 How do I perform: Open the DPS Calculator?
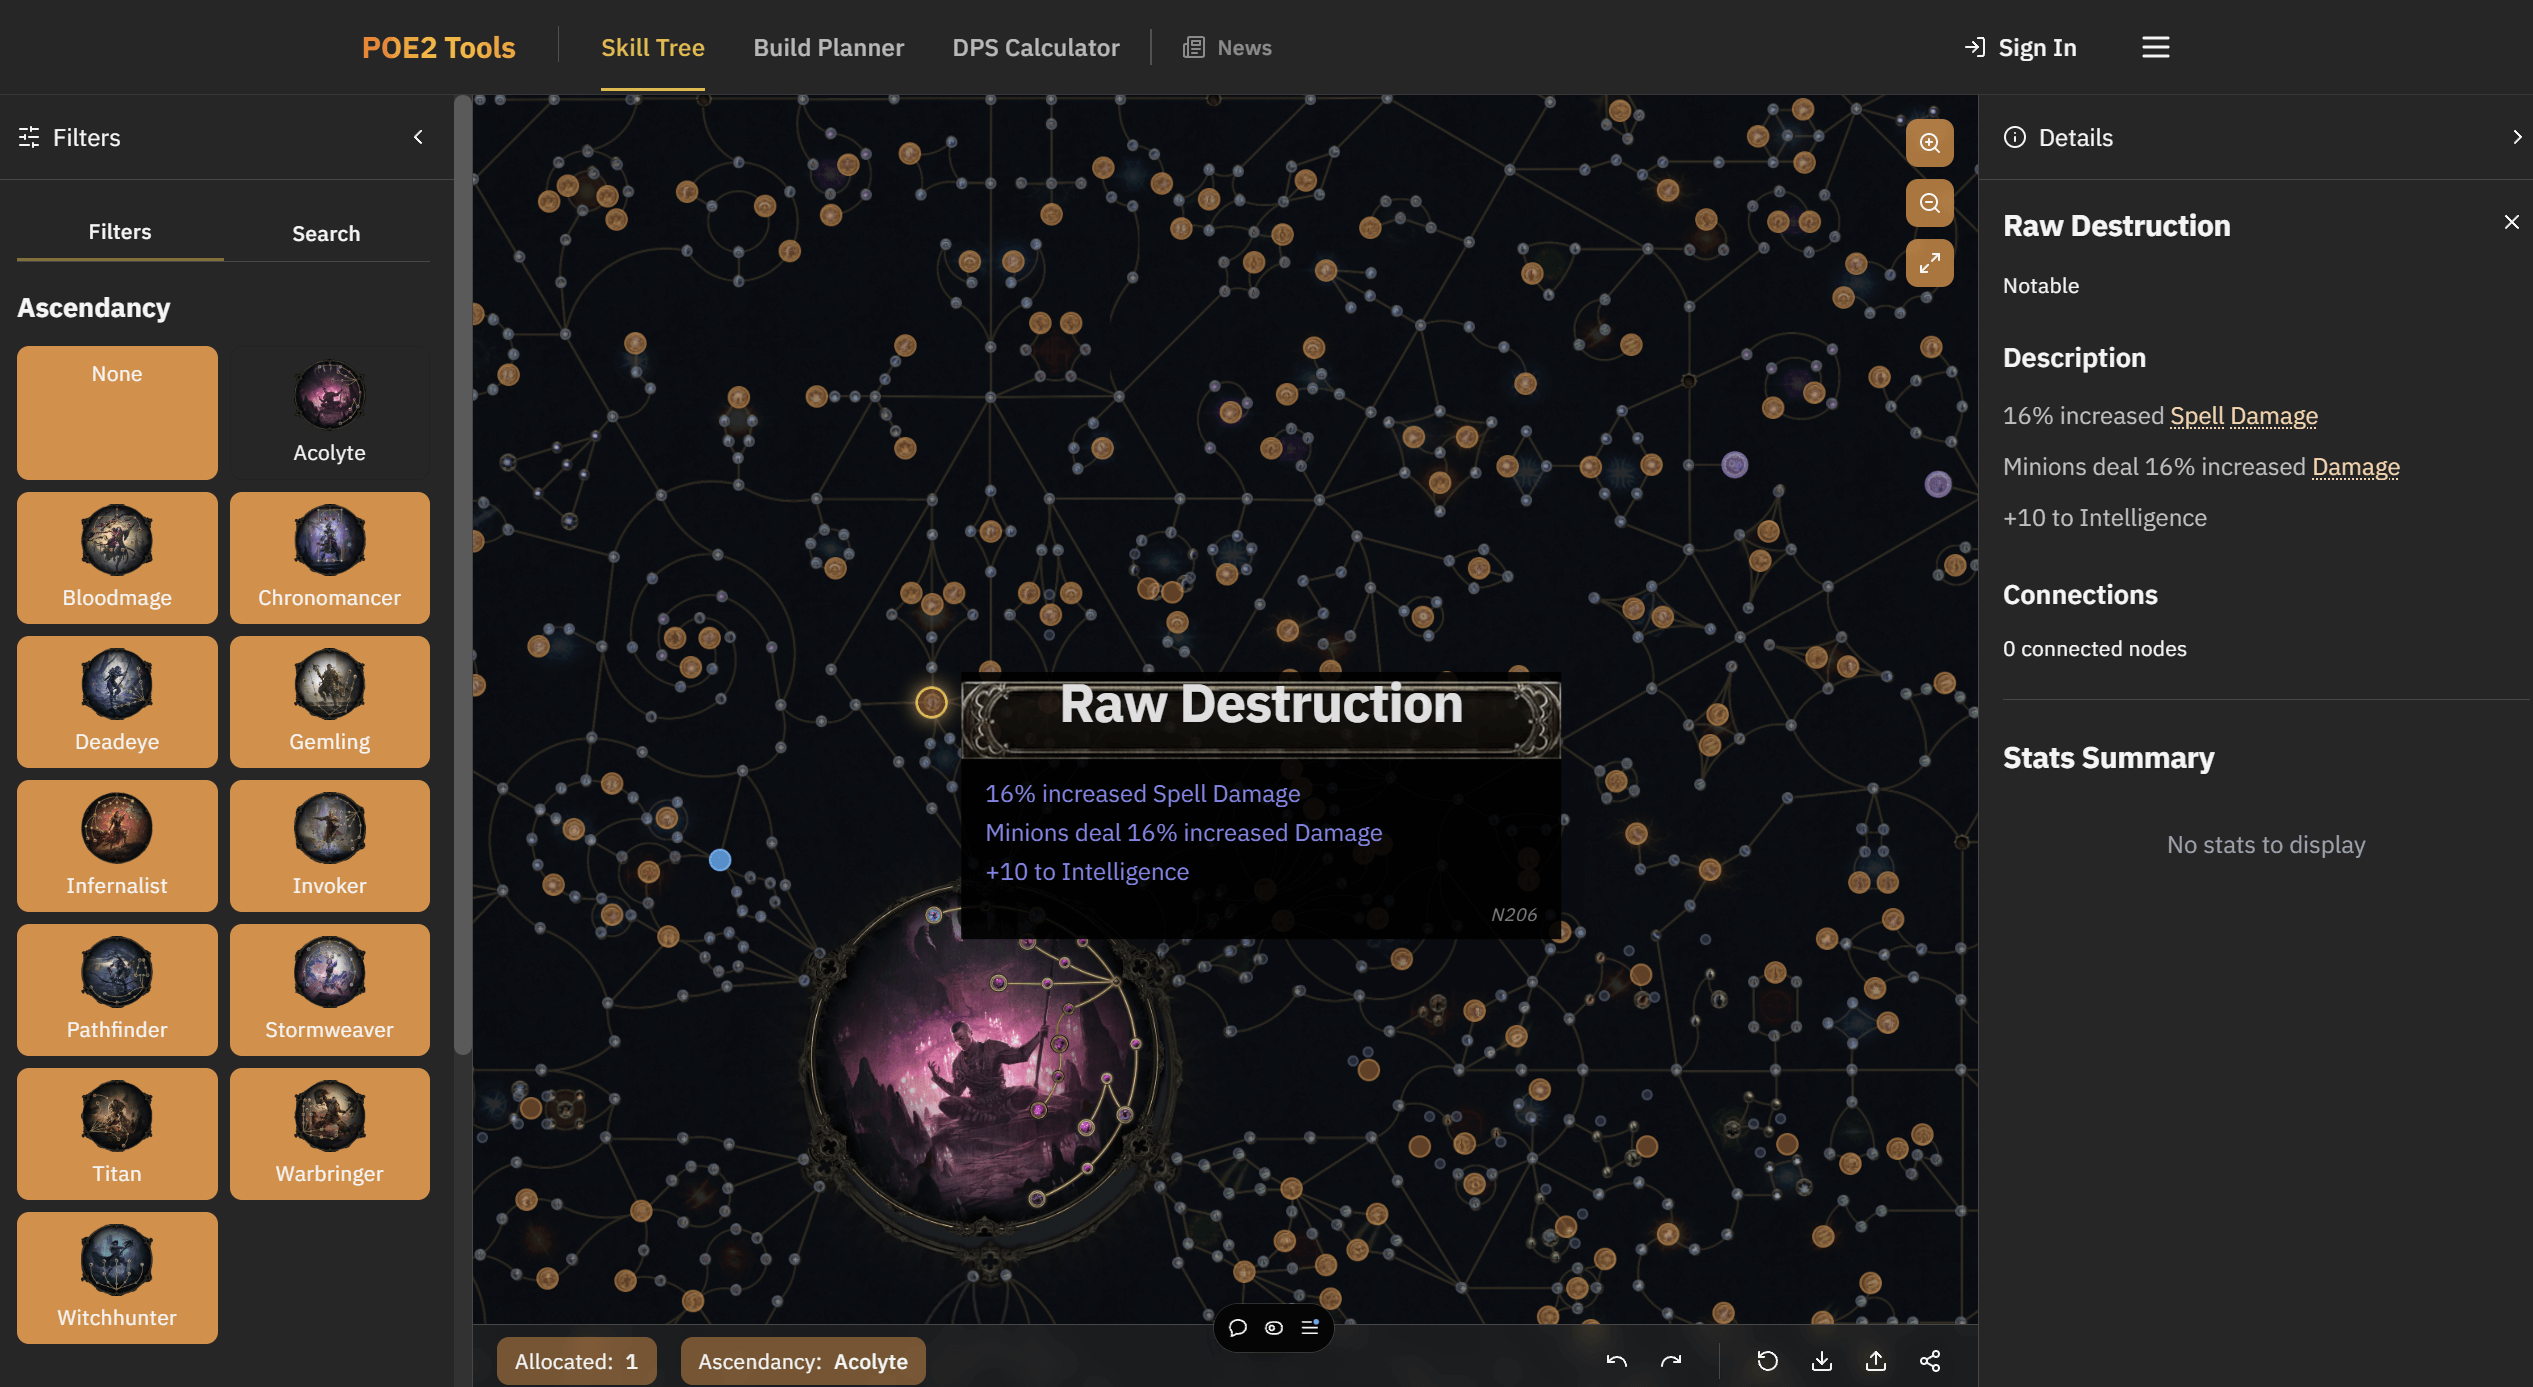click(1036, 47)
